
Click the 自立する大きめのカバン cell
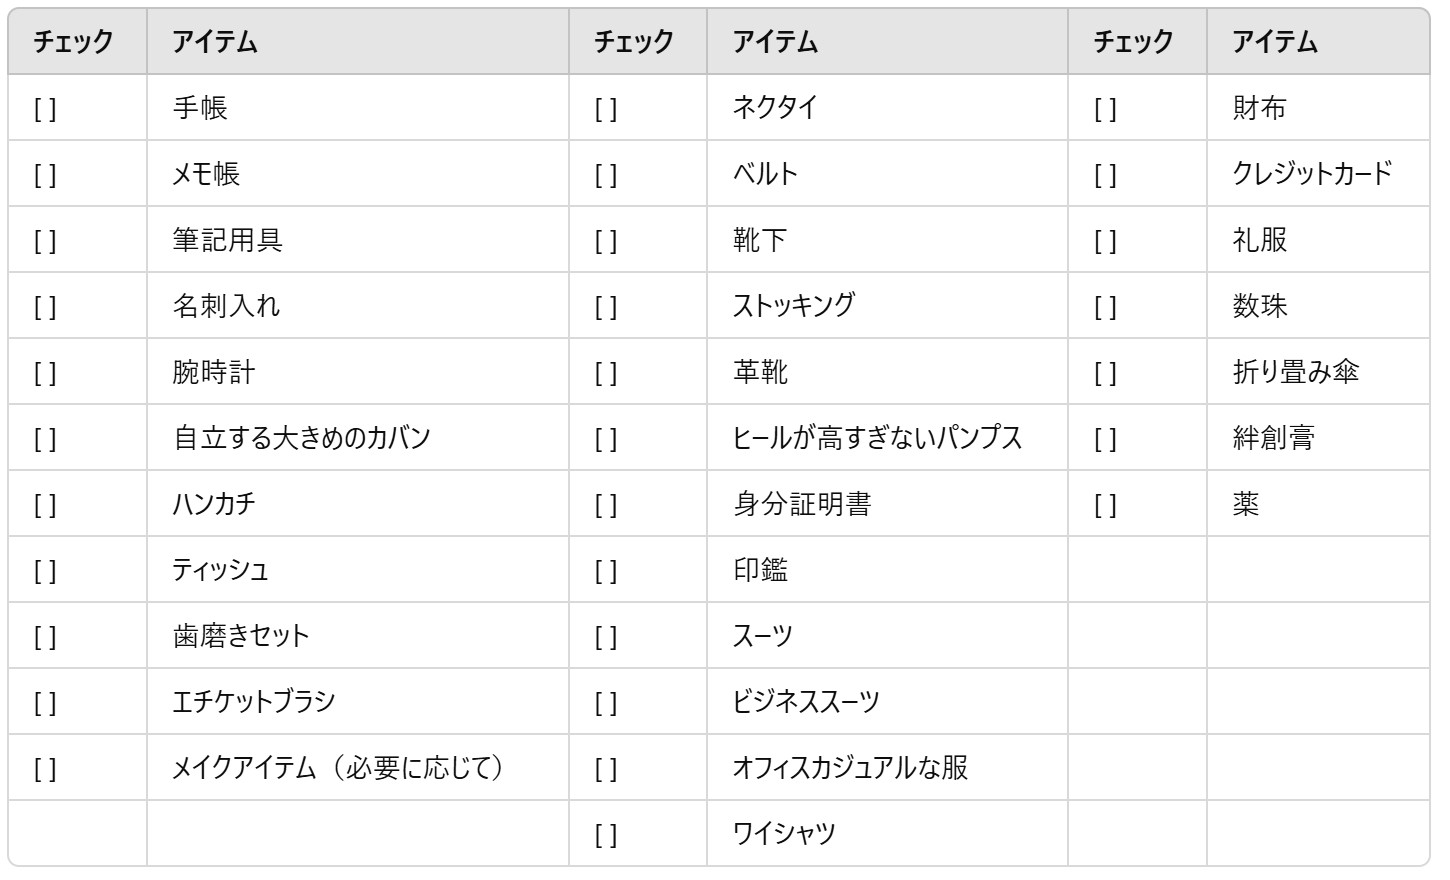(x=301, y=438)
